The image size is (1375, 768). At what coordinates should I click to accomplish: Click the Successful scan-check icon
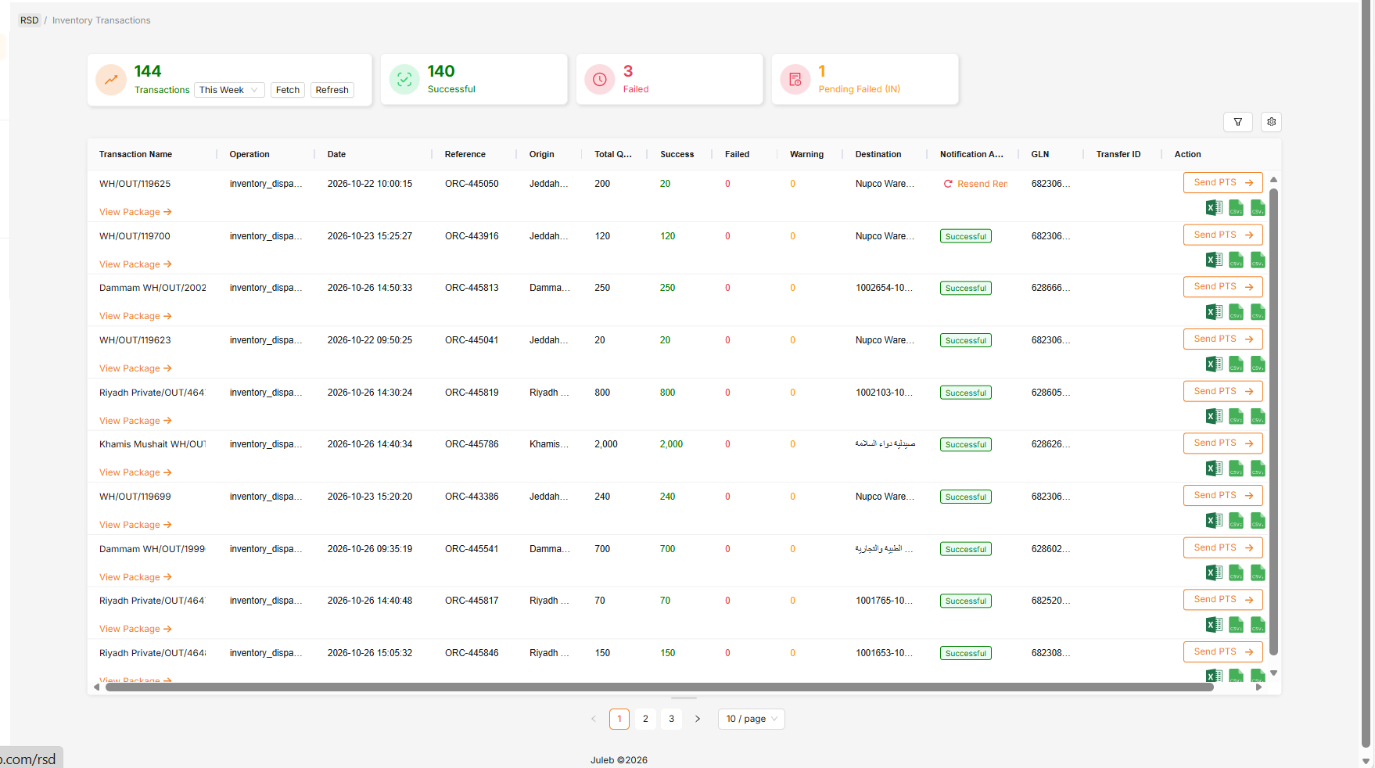(x=404, y=79)
